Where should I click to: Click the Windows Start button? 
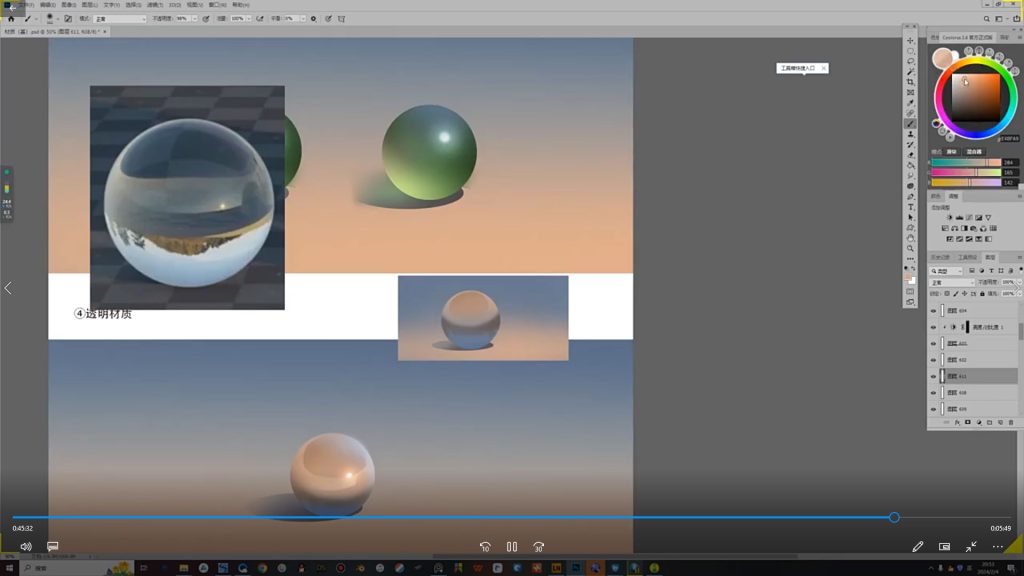tap(11, 568)
